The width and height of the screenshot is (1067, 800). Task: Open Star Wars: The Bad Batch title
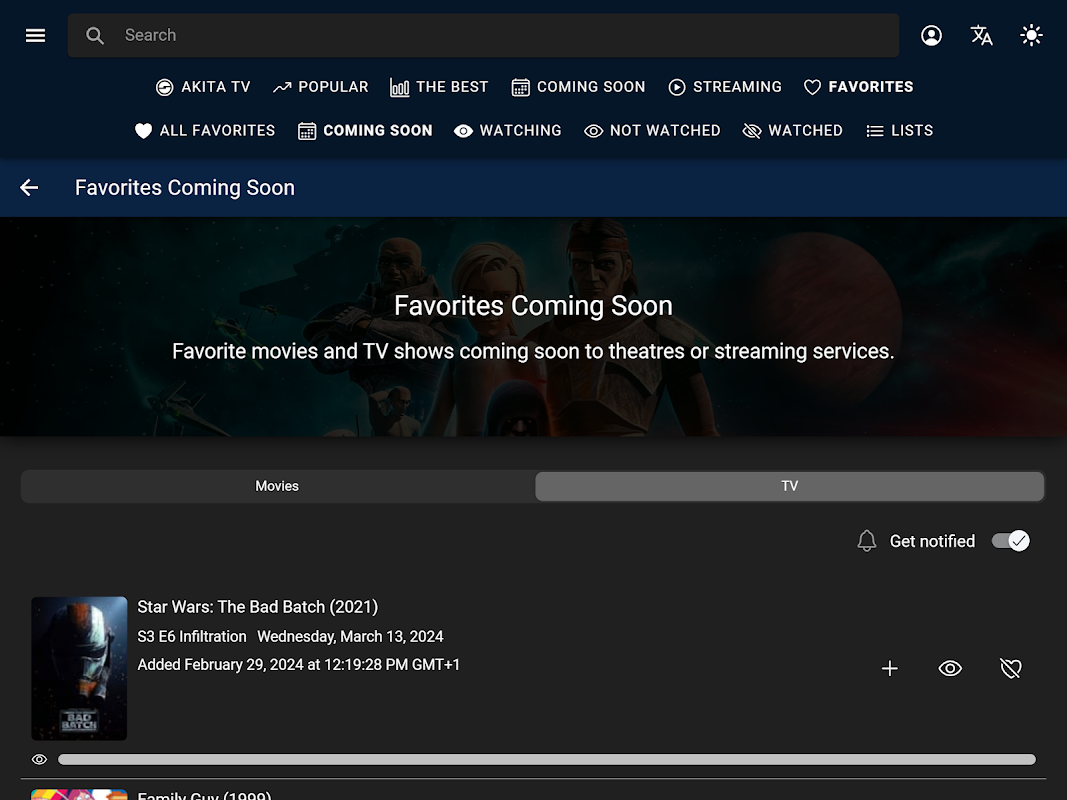click(257, 607)
